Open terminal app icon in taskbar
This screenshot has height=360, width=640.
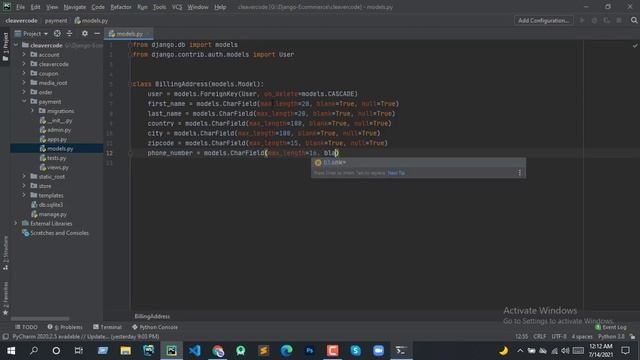point(401,351)
